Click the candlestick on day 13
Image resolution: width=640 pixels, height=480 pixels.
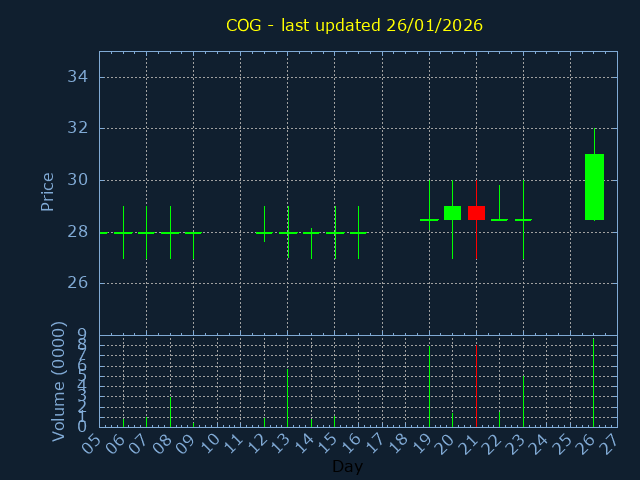click(x=288, y=232)
